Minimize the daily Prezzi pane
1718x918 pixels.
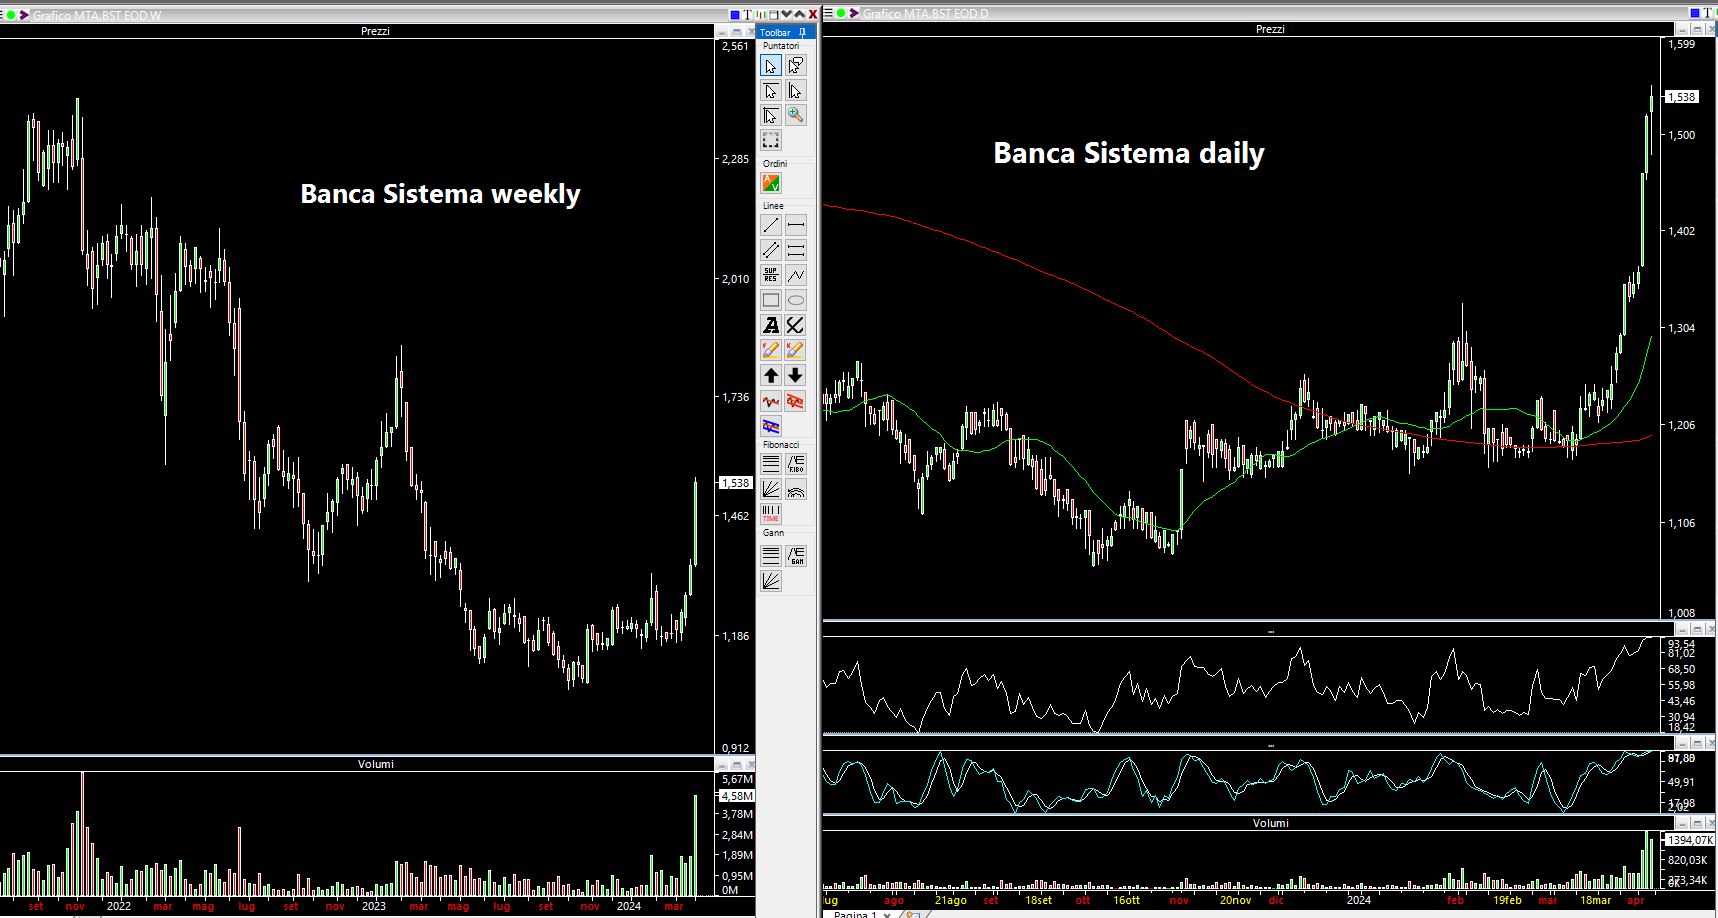click(x=1682, y=30)
